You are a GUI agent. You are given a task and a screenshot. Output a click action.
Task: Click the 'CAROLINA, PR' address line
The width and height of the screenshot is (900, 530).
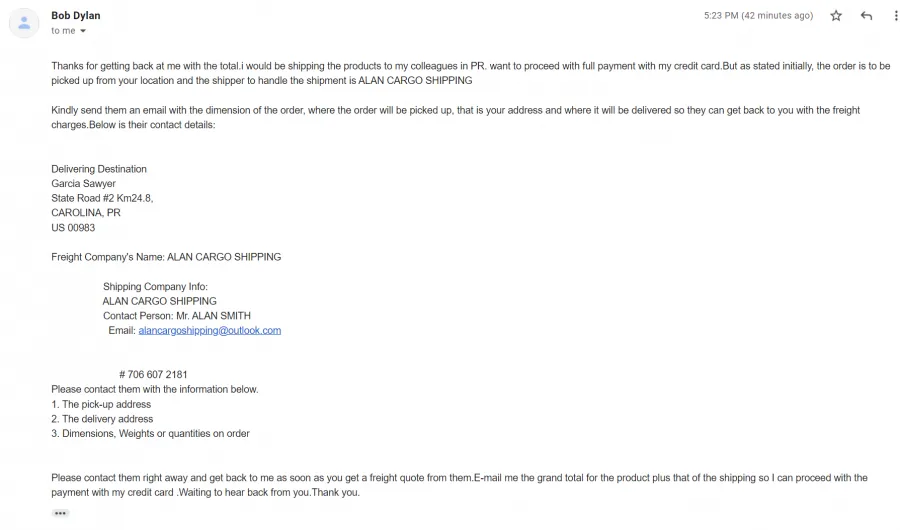[x=86, y=213]
